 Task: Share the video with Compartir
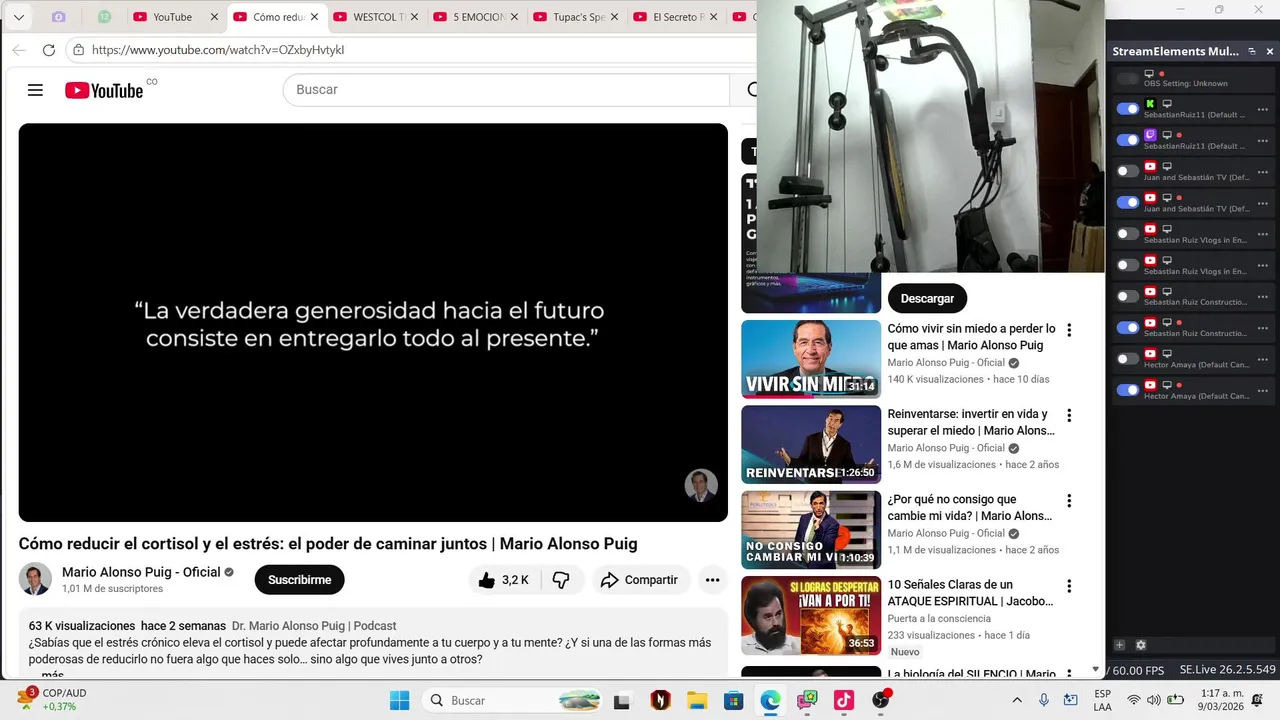click(x=639, y=580)
